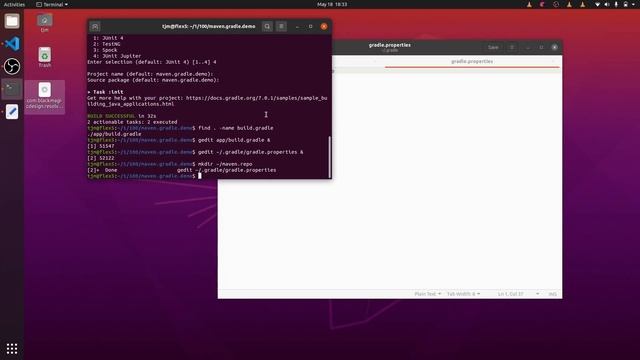The image size is (640, 360).
Task: Switch to Terminal via its dock icon
Action: click(x=12, y=89)
